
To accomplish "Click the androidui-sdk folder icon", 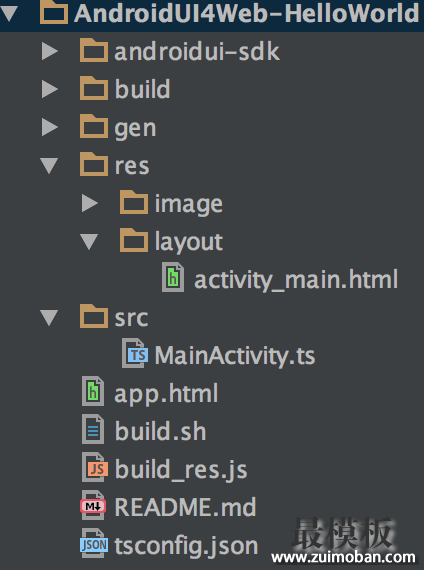I will pyautogui.click(x=94, y=50).
